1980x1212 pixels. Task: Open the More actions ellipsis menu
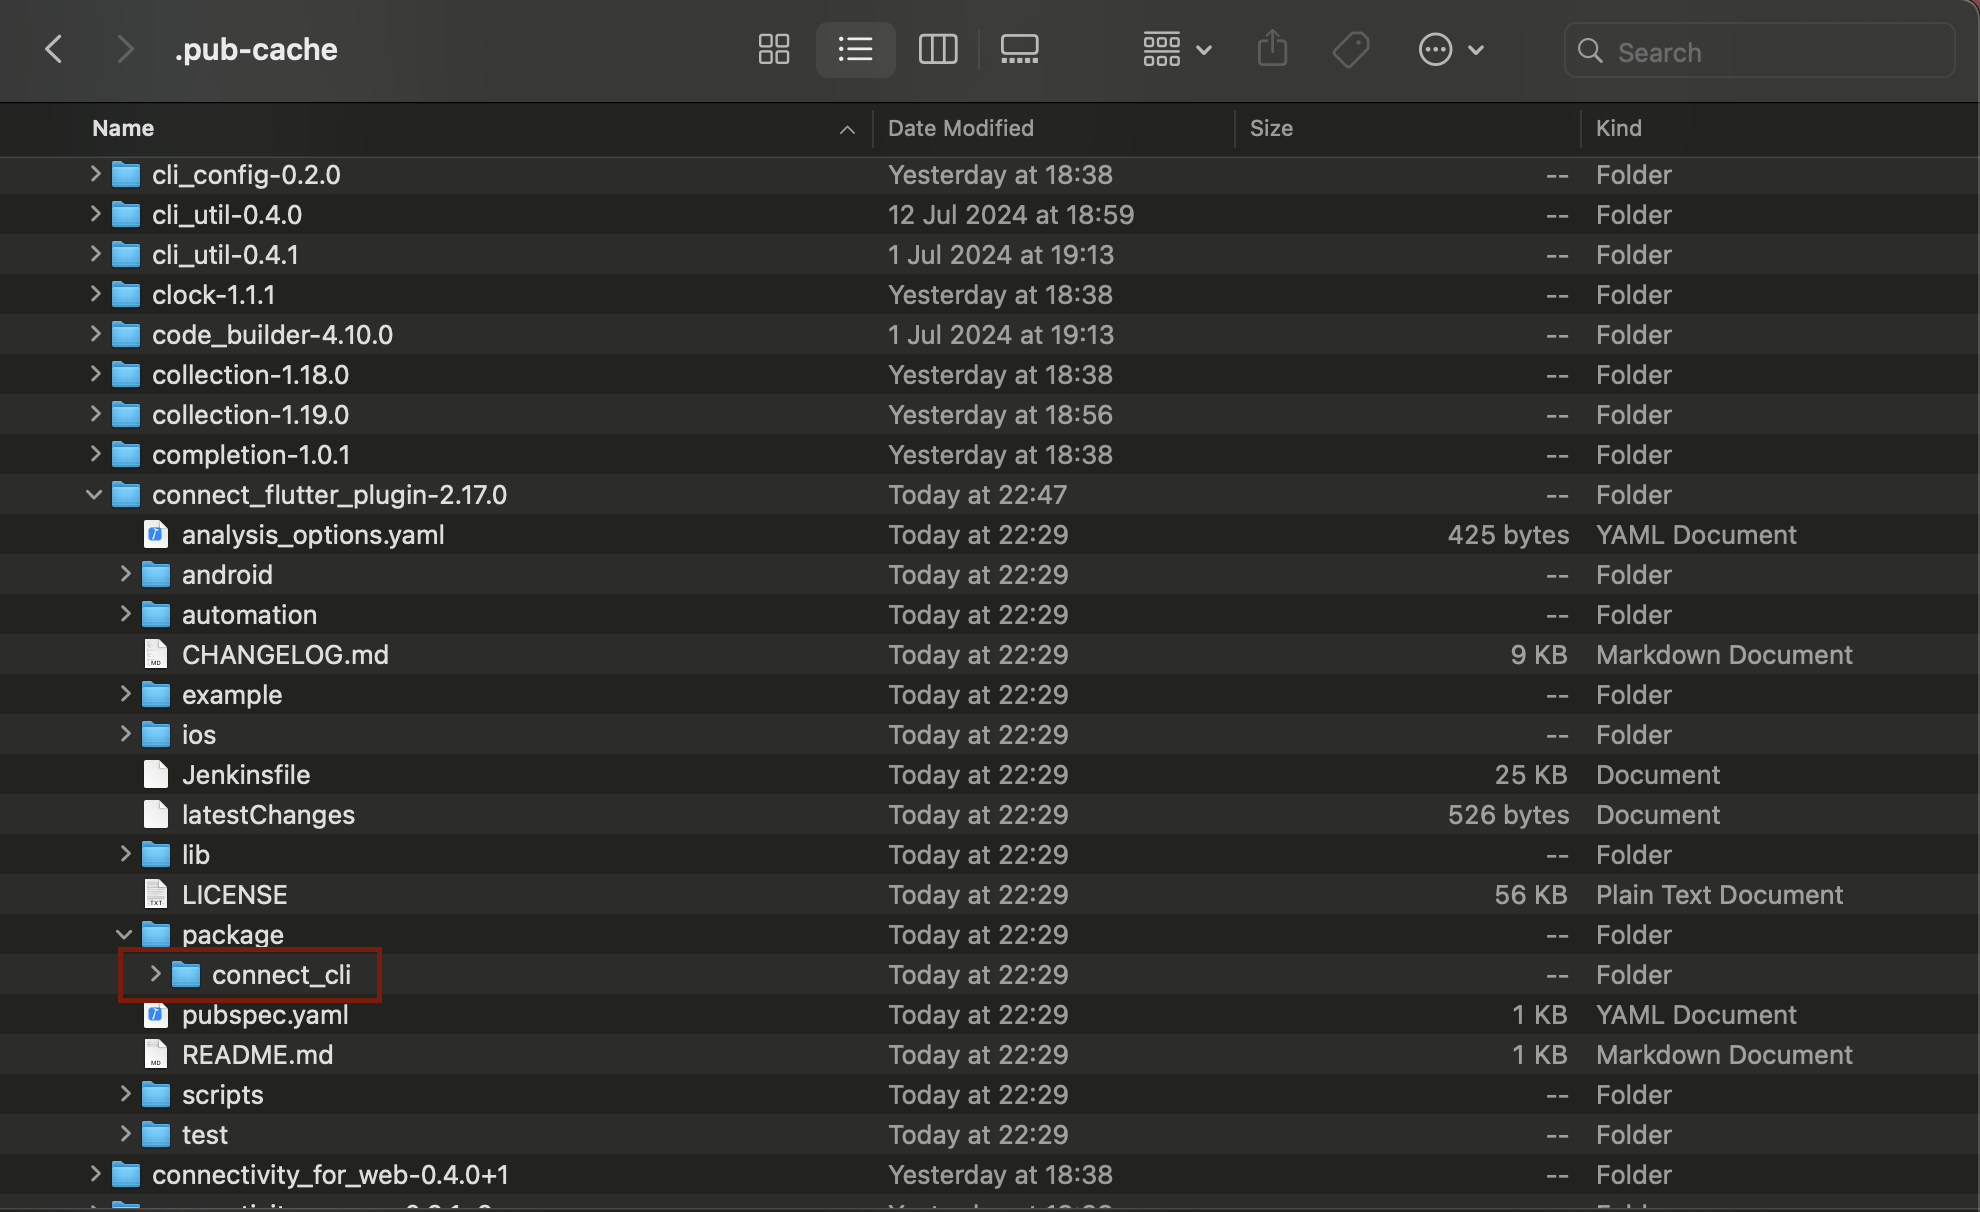1451,49
